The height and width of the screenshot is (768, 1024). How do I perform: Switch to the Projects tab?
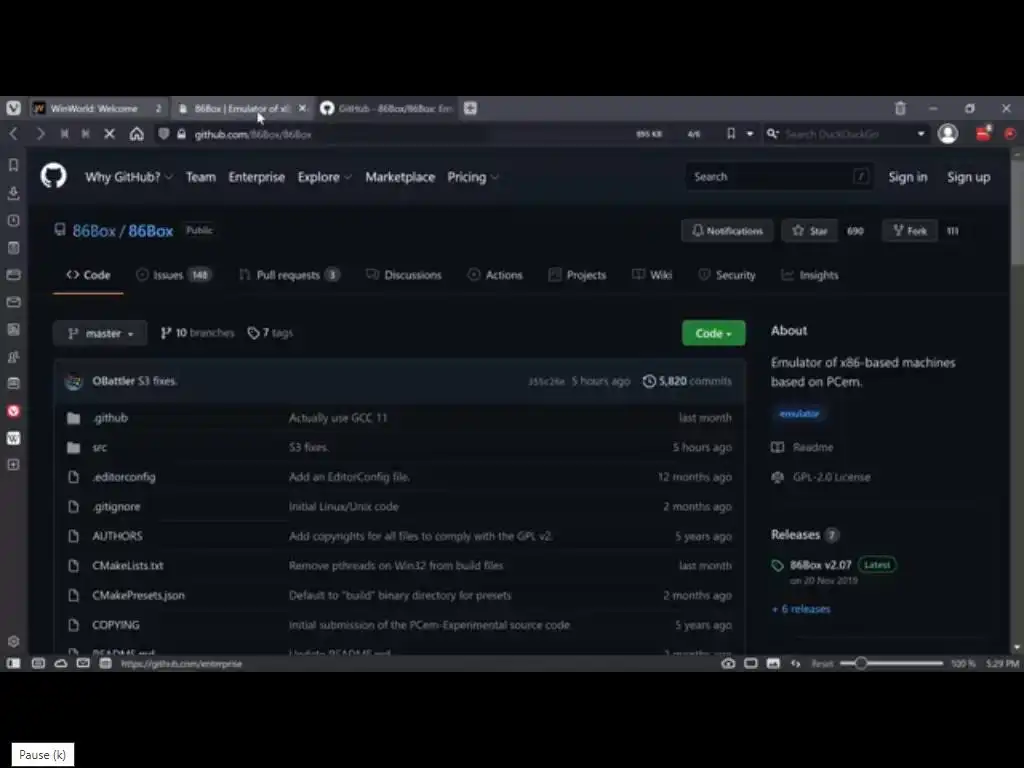pyautogui.click(x=577, y=275)
